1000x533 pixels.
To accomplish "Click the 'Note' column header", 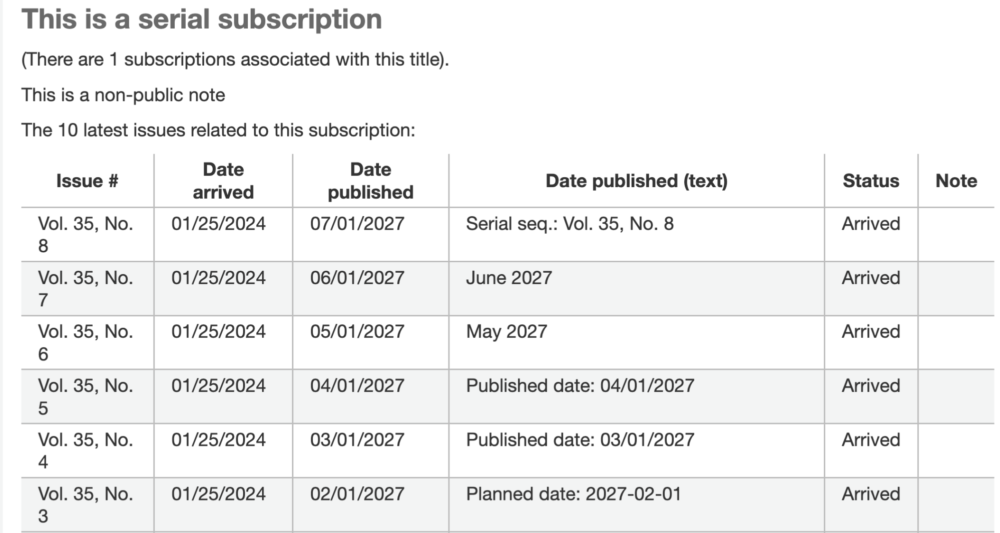I will pos(956,181).
